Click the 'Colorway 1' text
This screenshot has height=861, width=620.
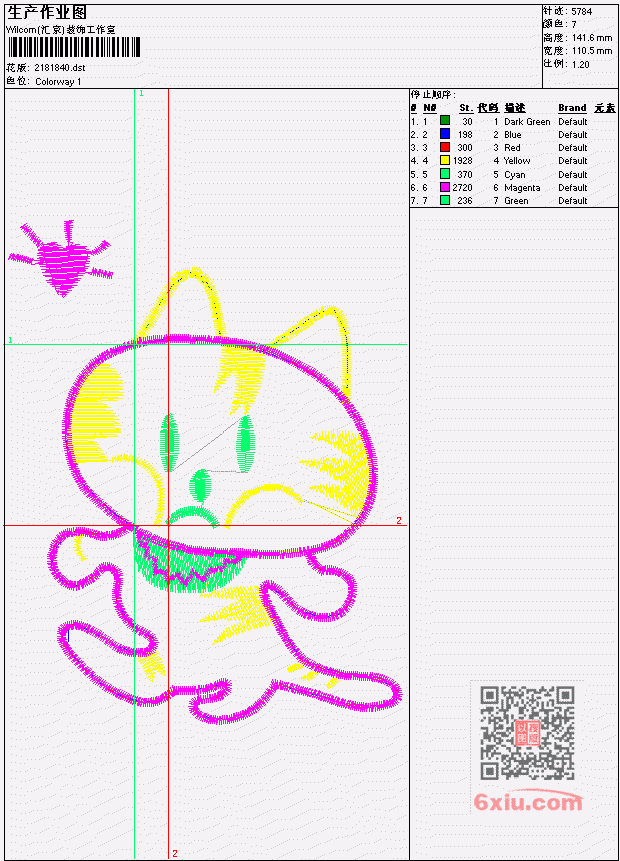[58, 82]
